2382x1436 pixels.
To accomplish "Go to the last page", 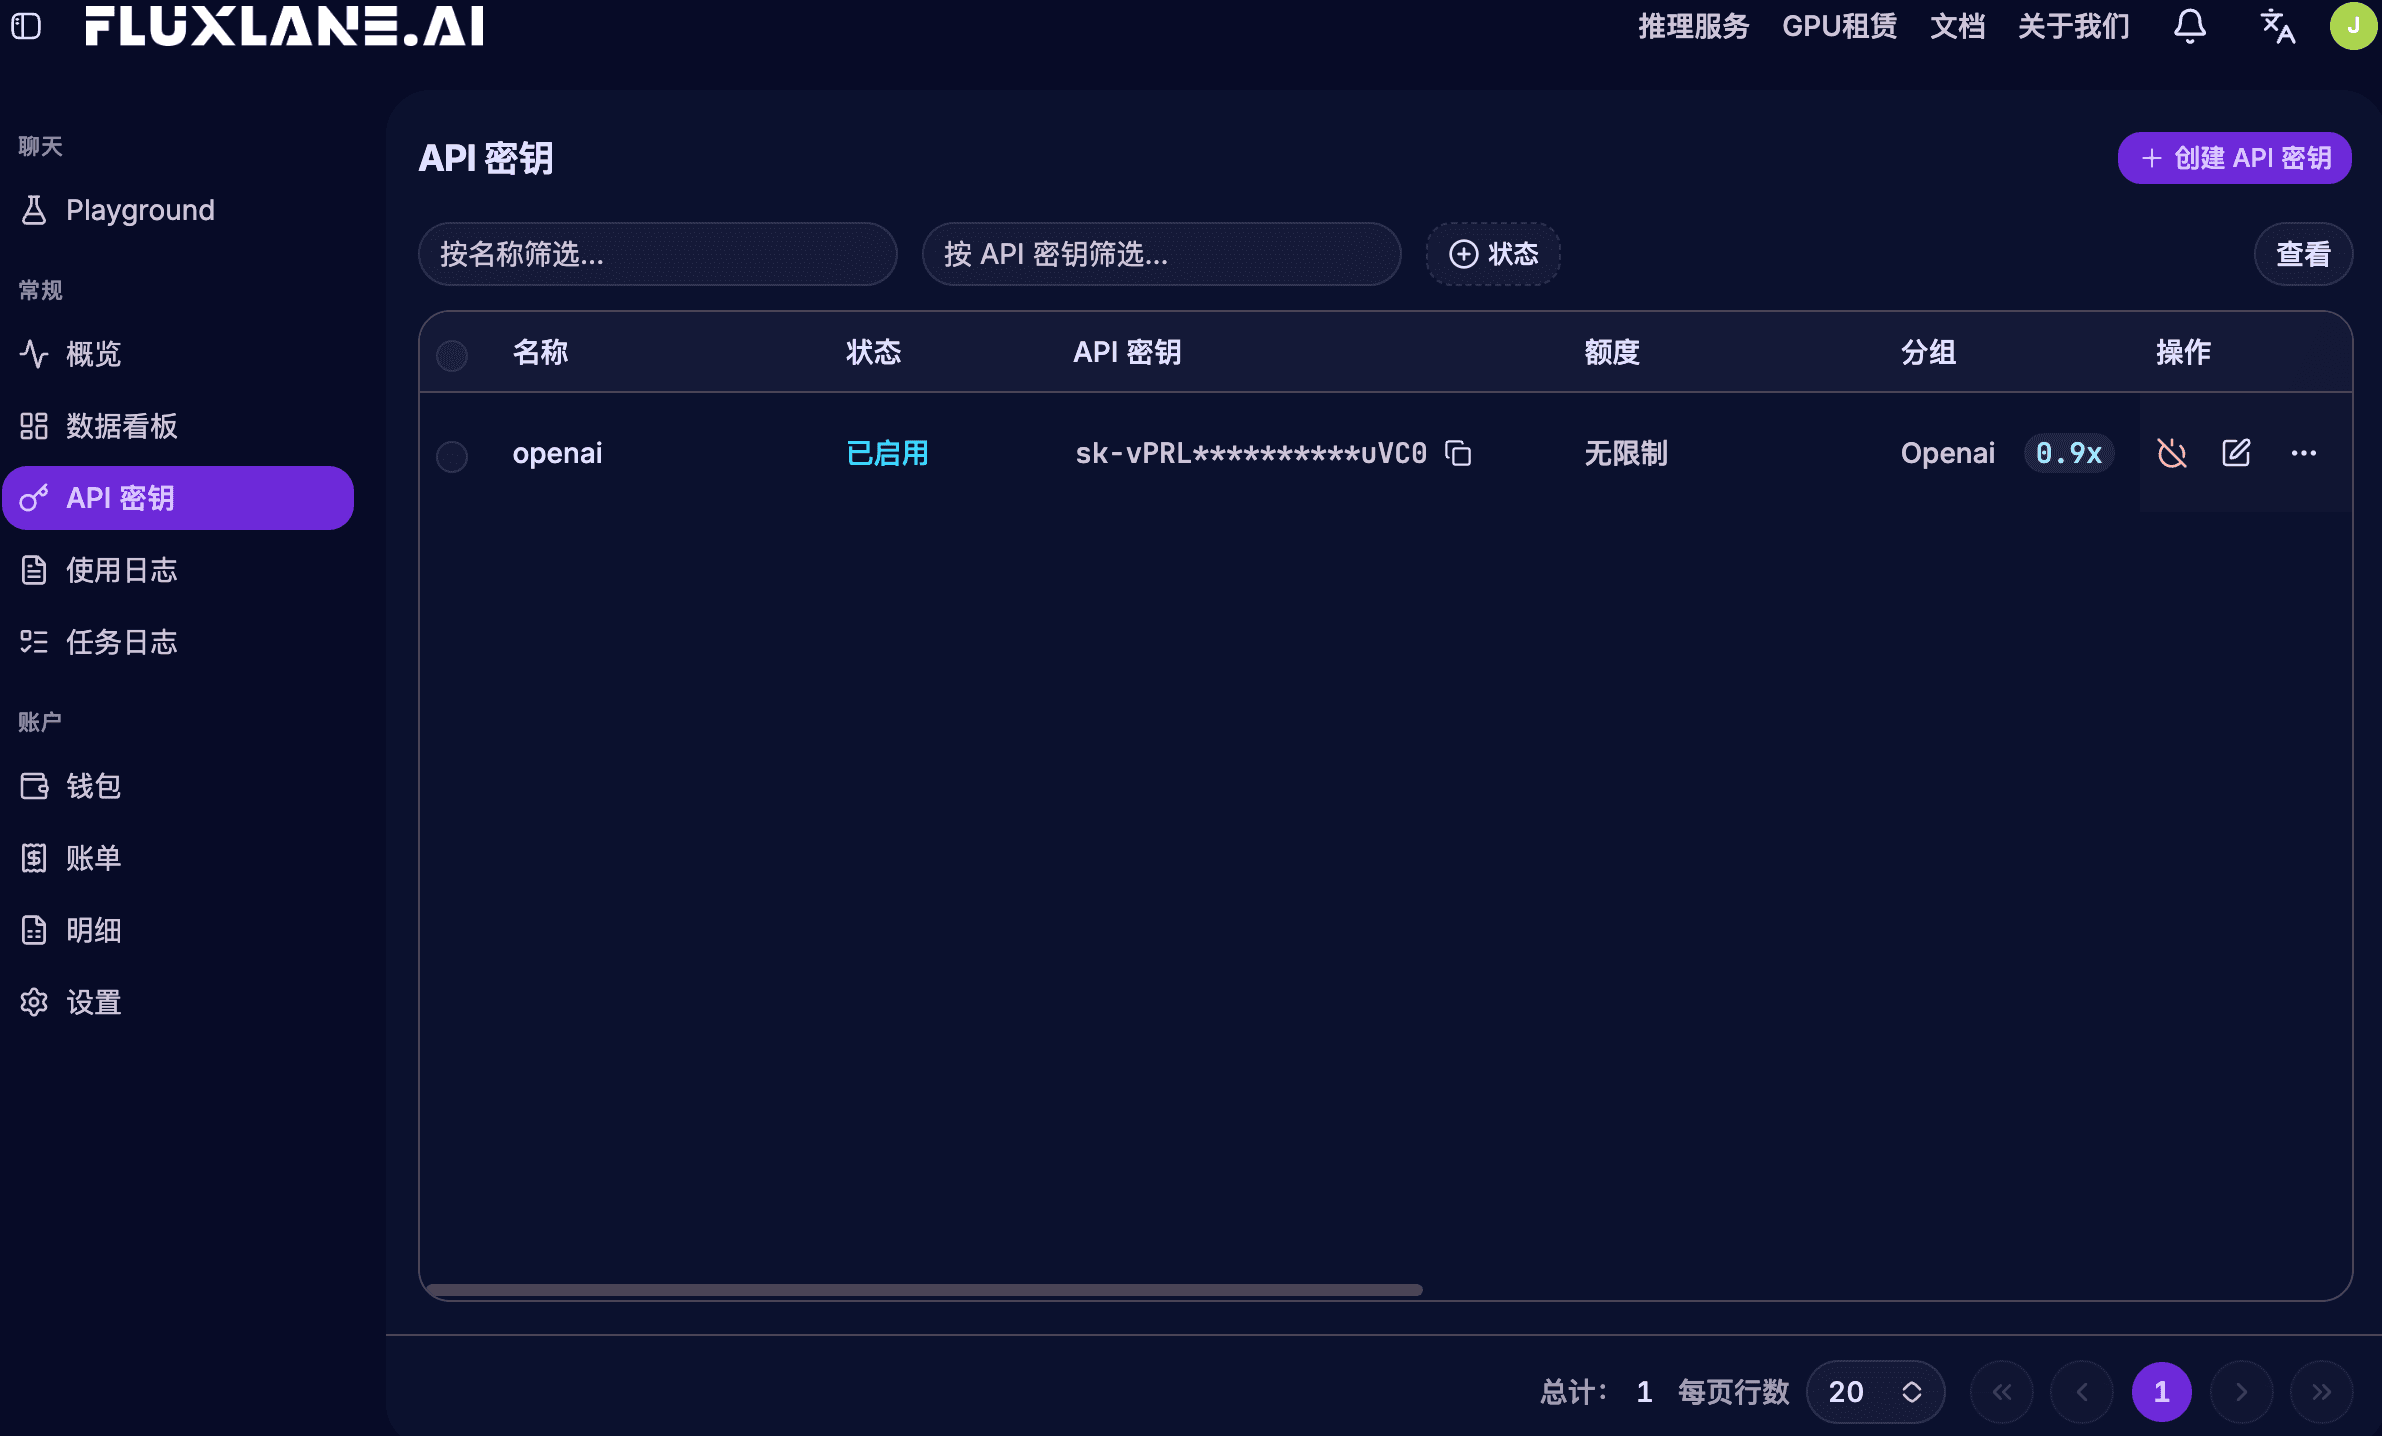I will pyautogui.click(x=2321, y=1391).
